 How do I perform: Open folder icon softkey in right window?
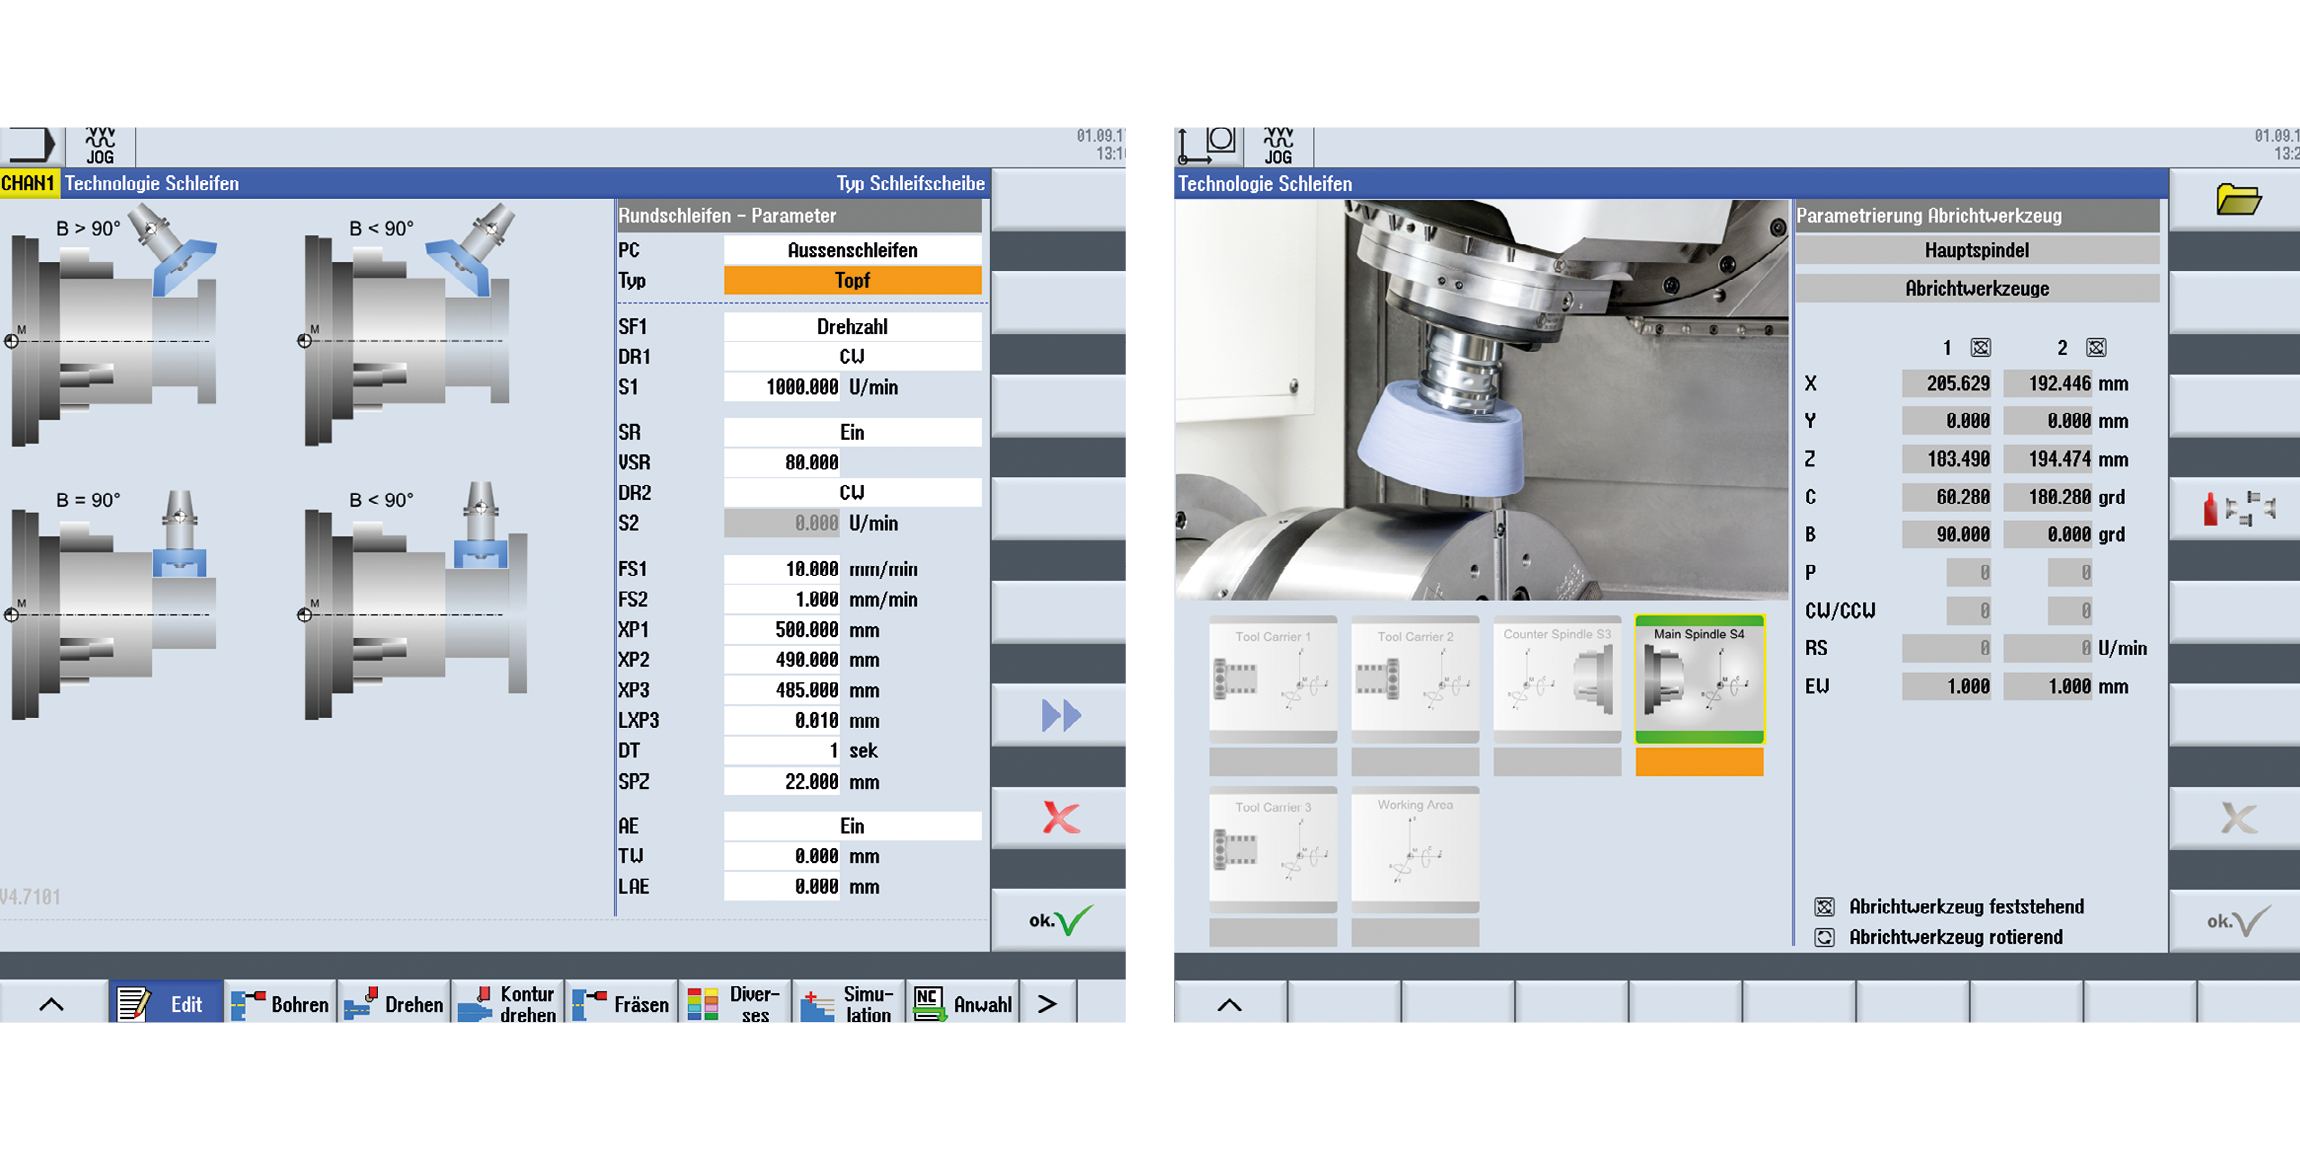pos(2238,200)
